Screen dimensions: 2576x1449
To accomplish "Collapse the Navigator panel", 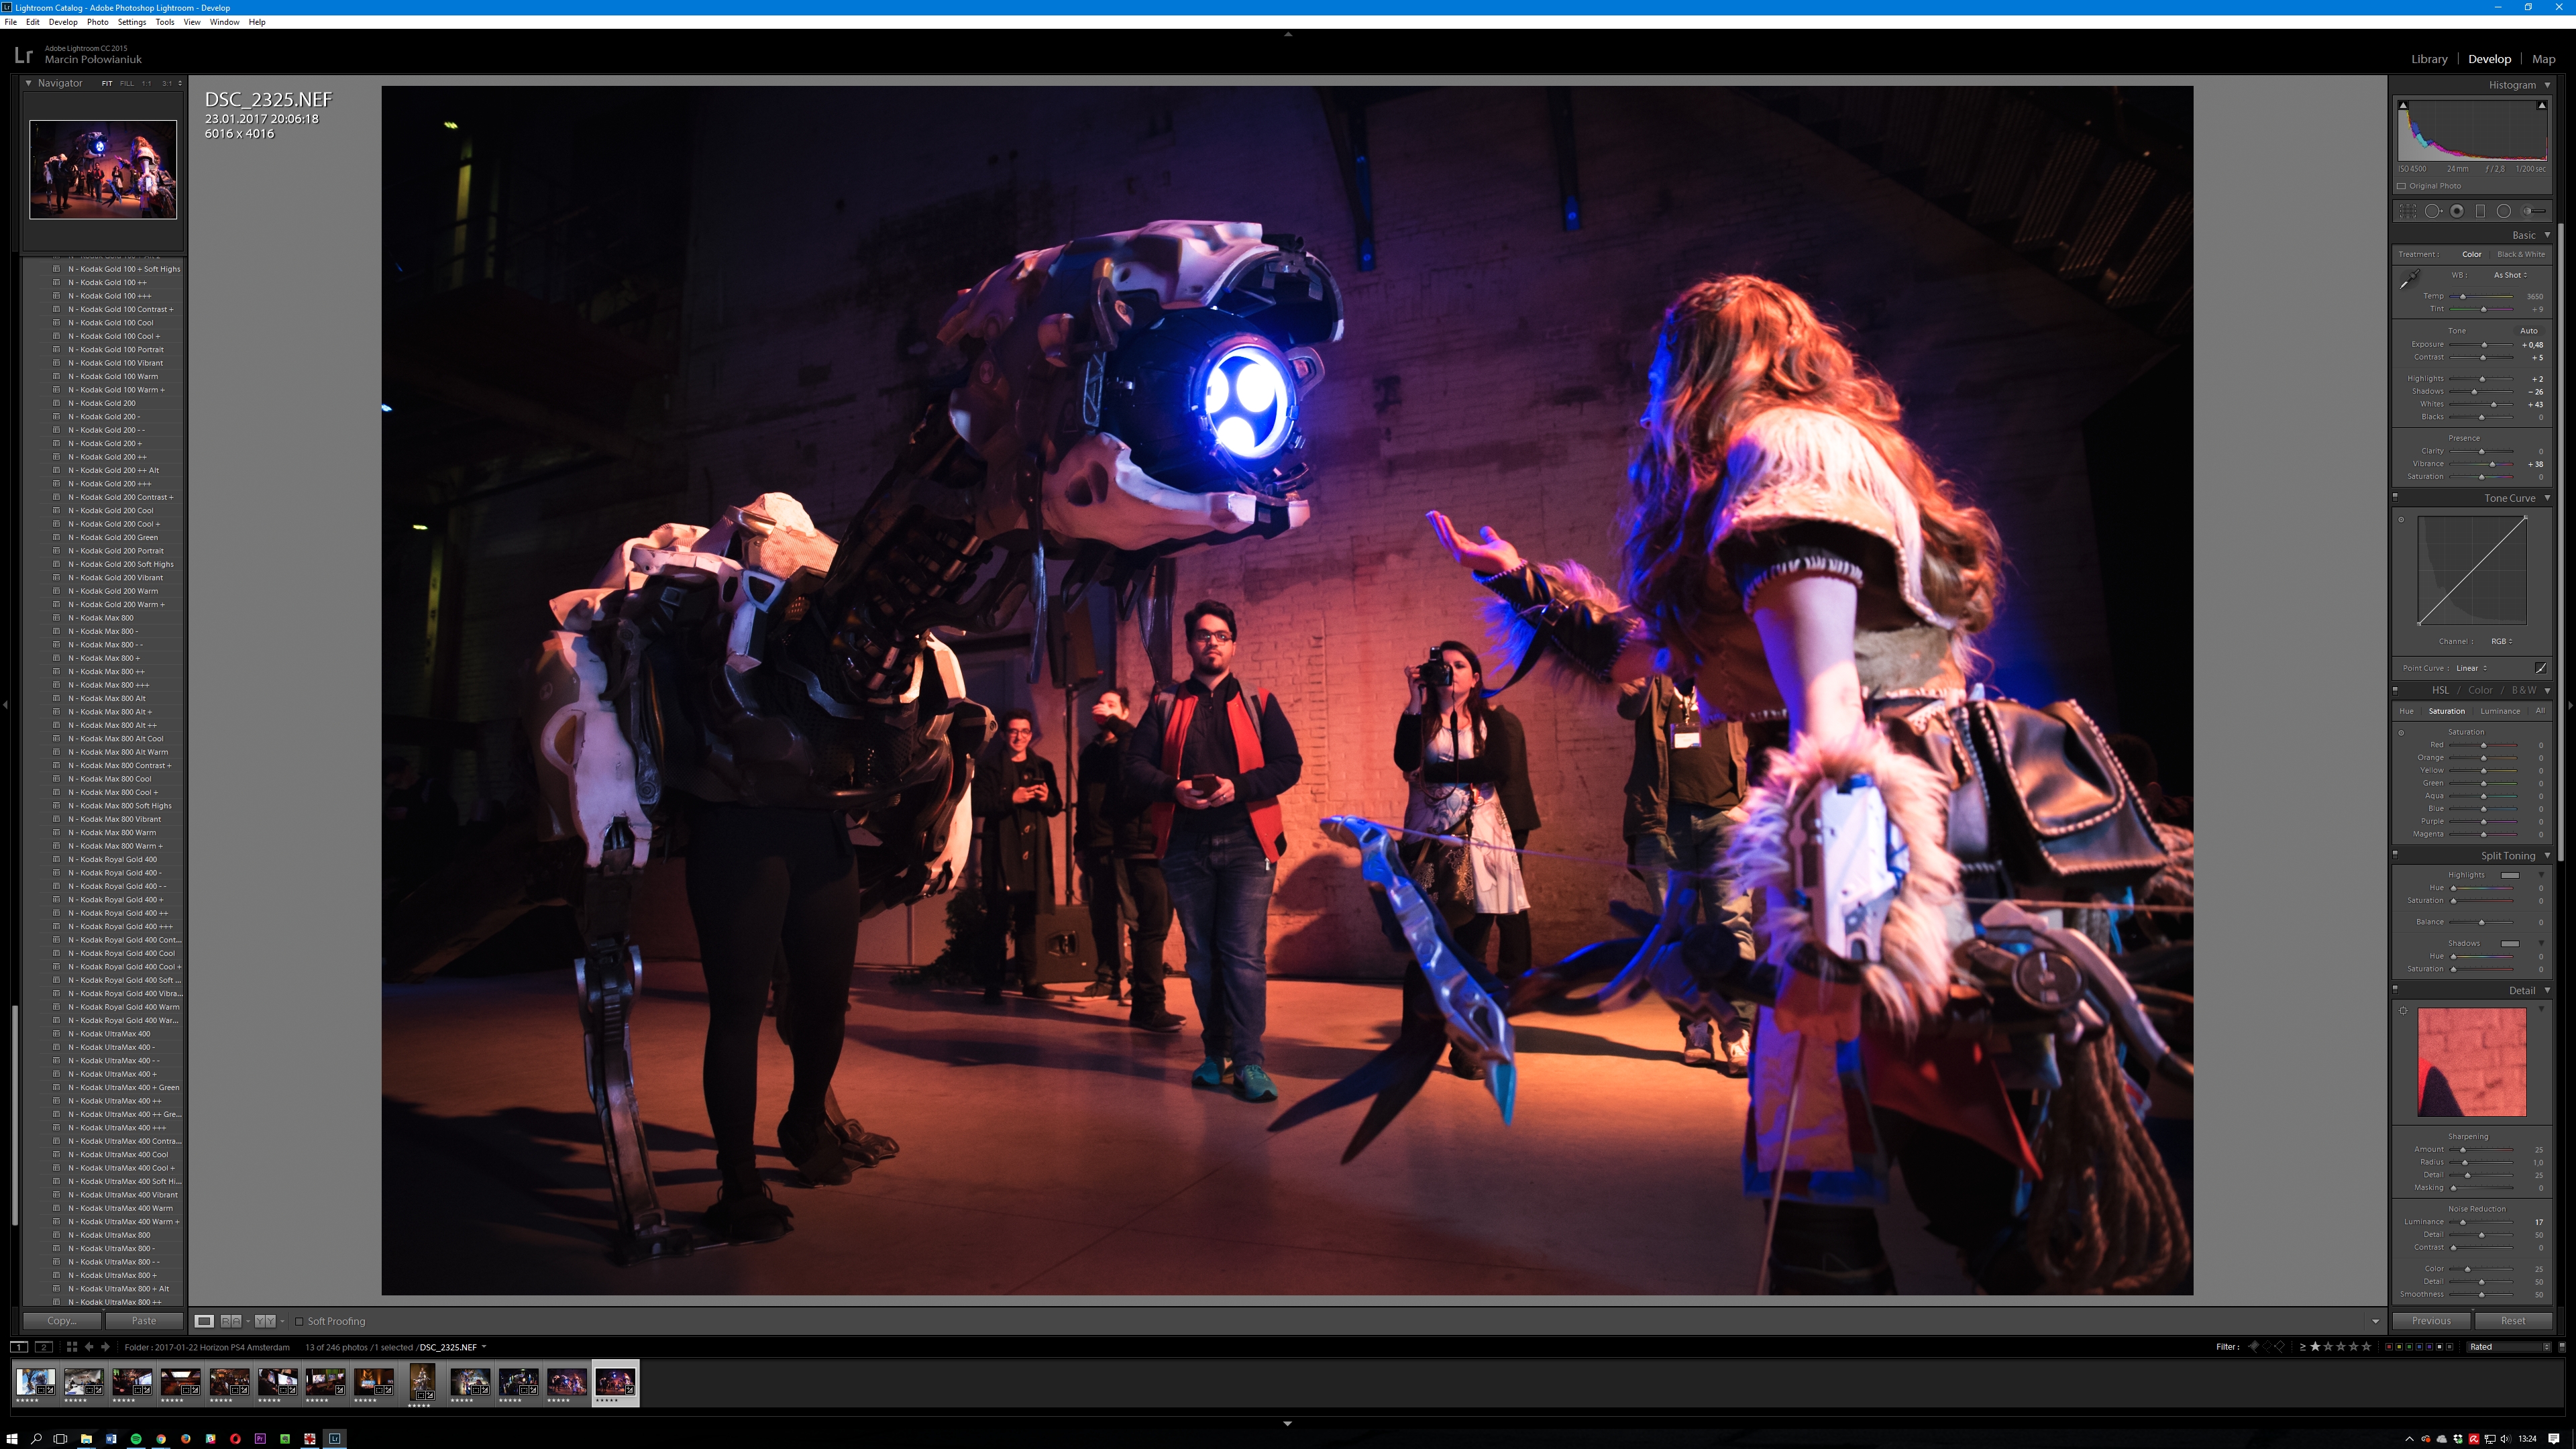I will pyautogui.click(x=28, y=83).
